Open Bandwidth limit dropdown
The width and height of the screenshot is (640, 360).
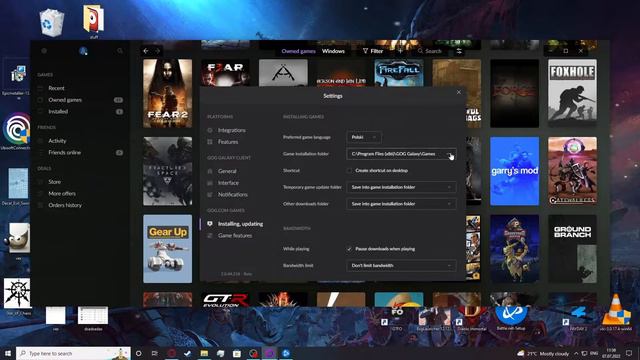click(401, 265)
